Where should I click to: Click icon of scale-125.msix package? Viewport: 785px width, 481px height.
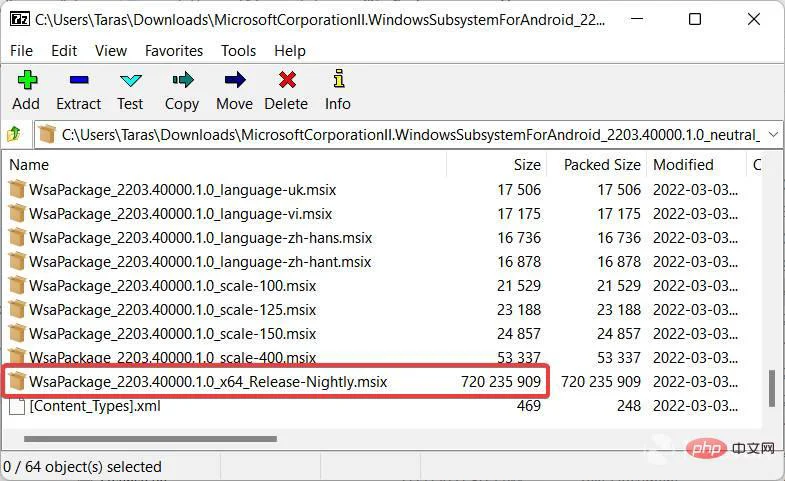point(17,310)
